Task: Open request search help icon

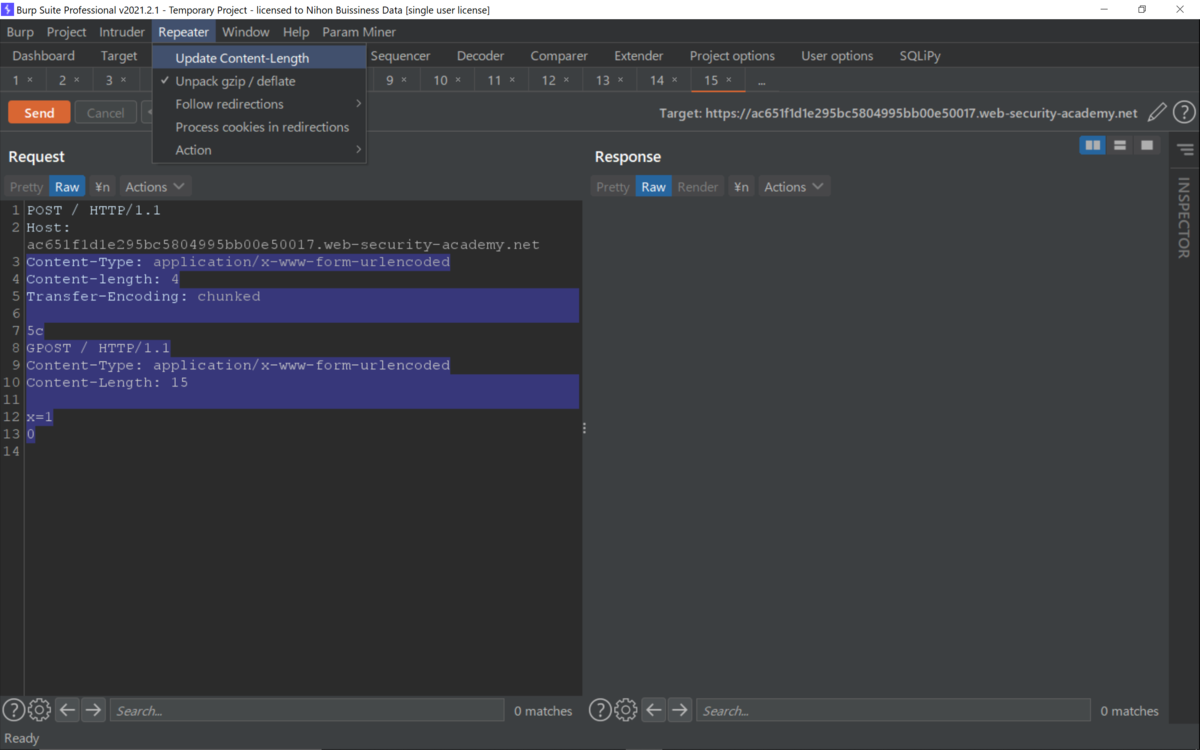Action: [13, 710]
